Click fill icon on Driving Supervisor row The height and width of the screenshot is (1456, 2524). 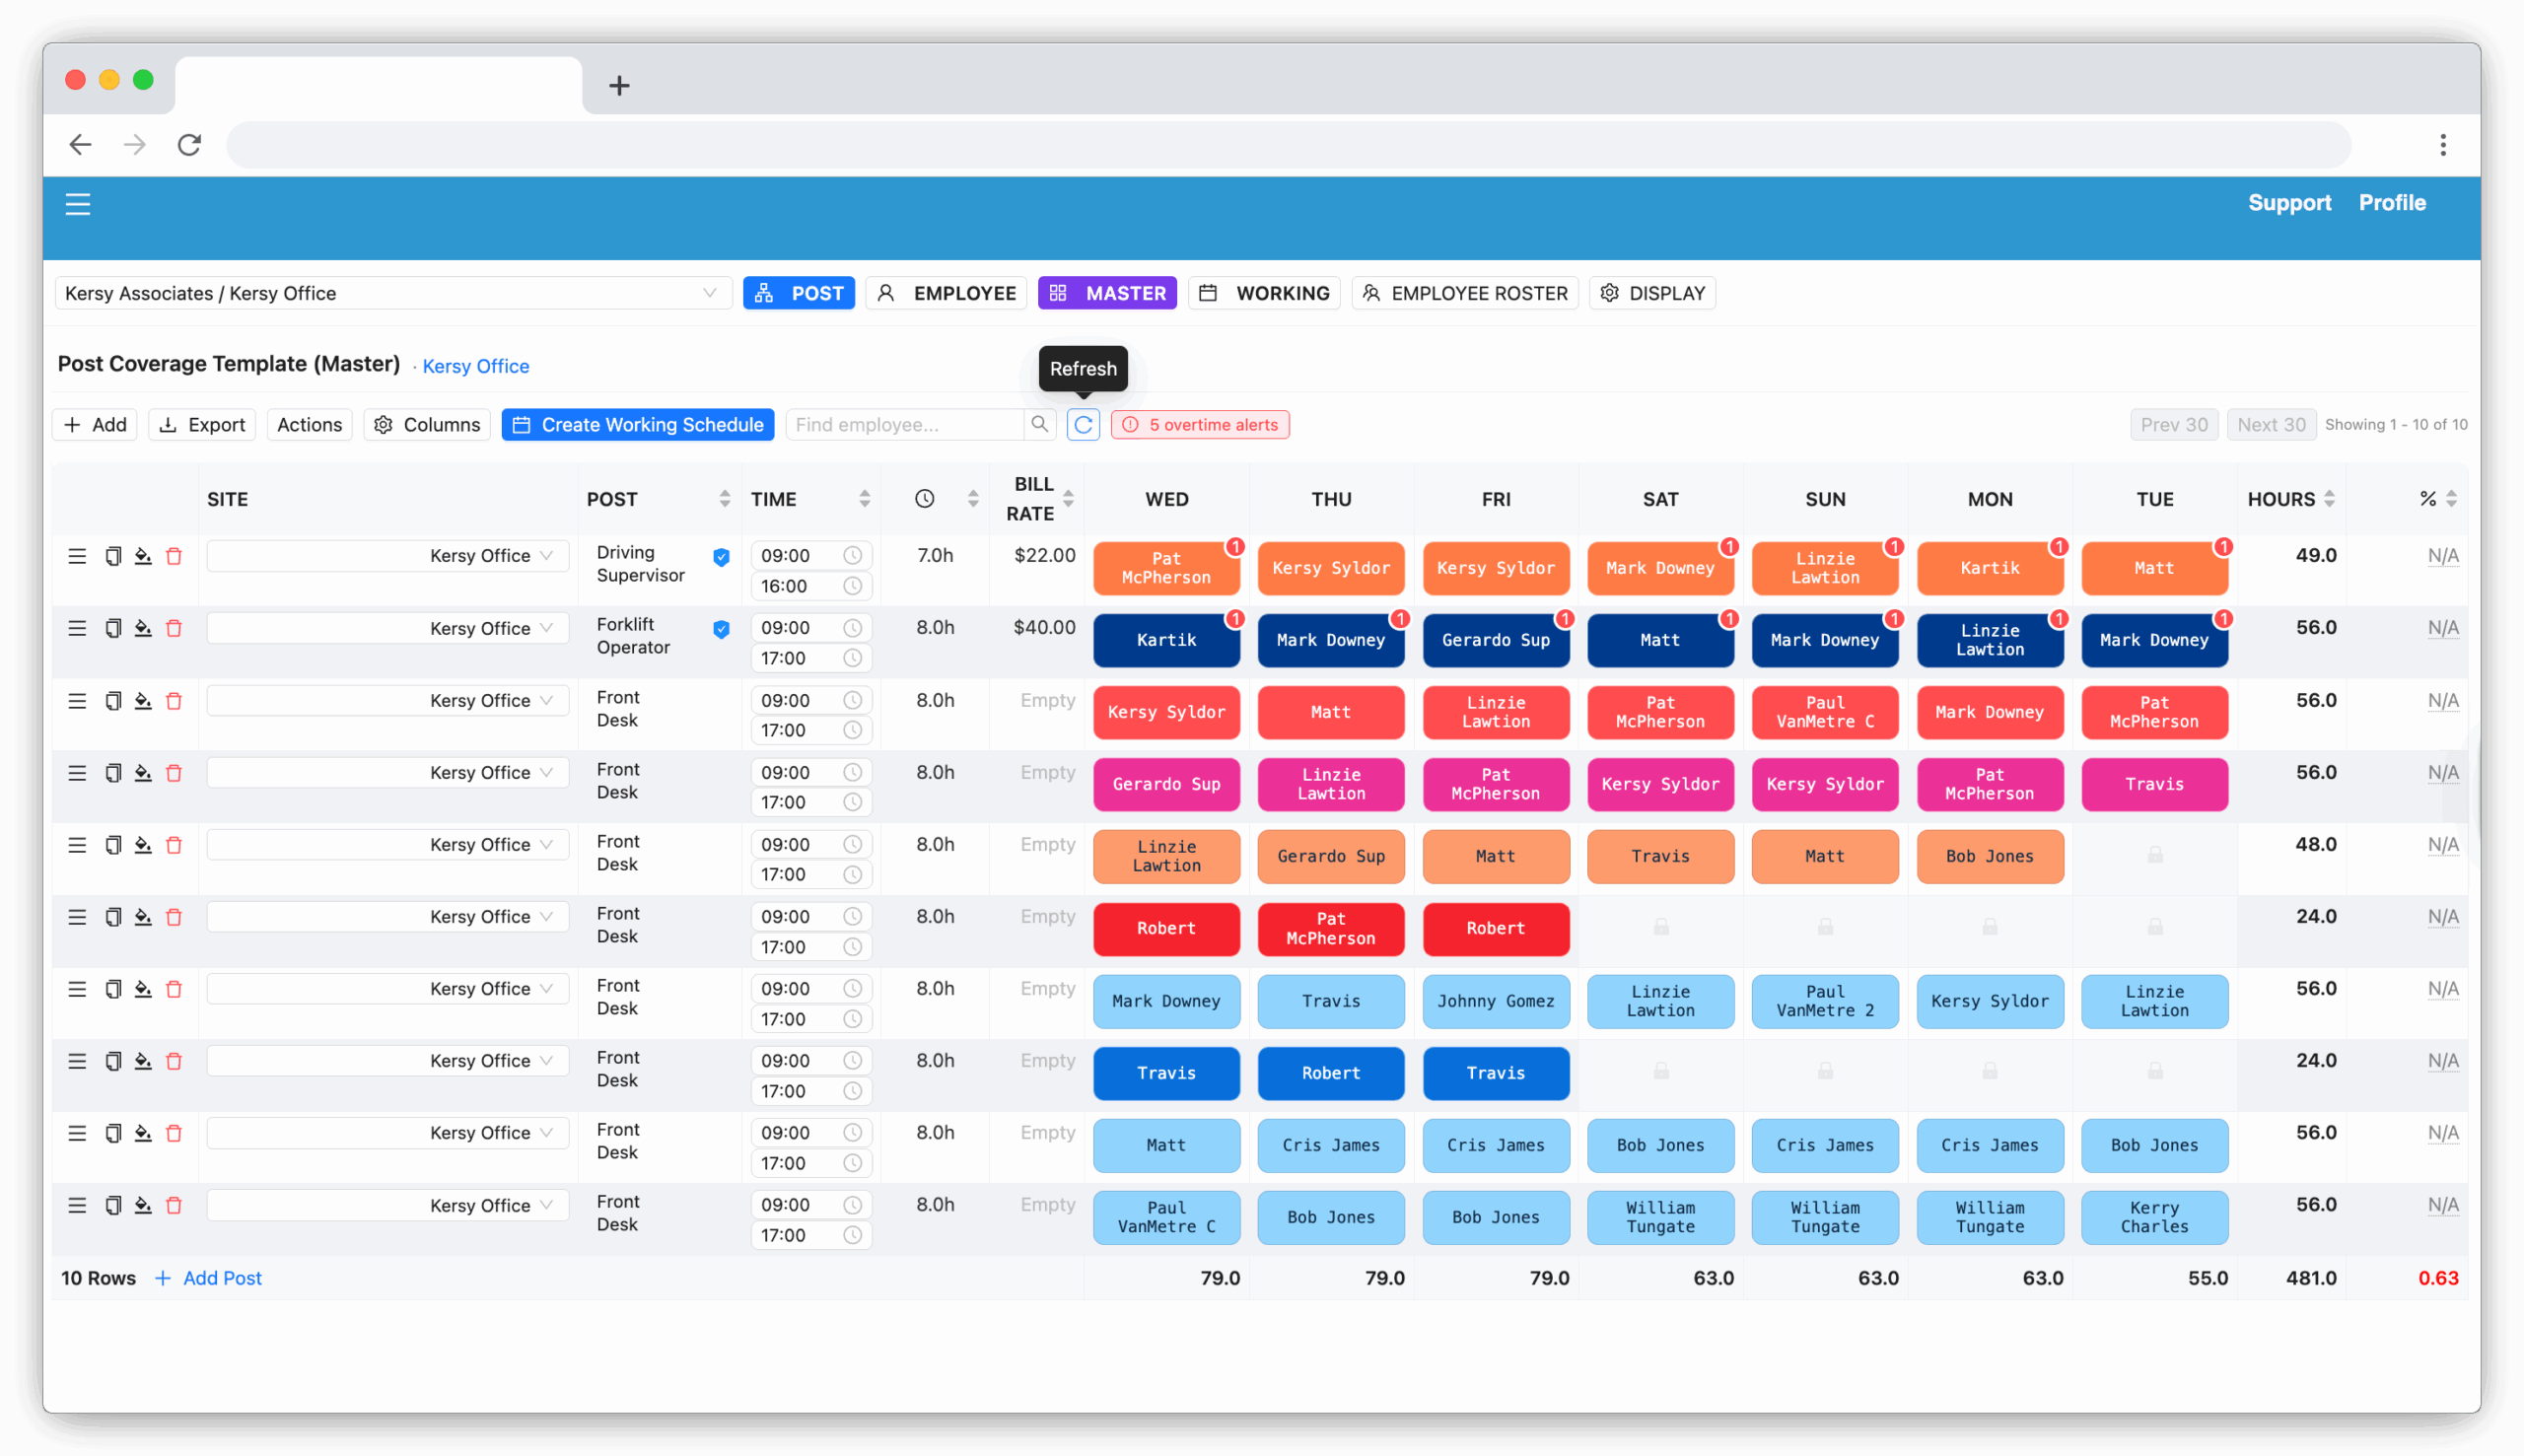point(143,556)
